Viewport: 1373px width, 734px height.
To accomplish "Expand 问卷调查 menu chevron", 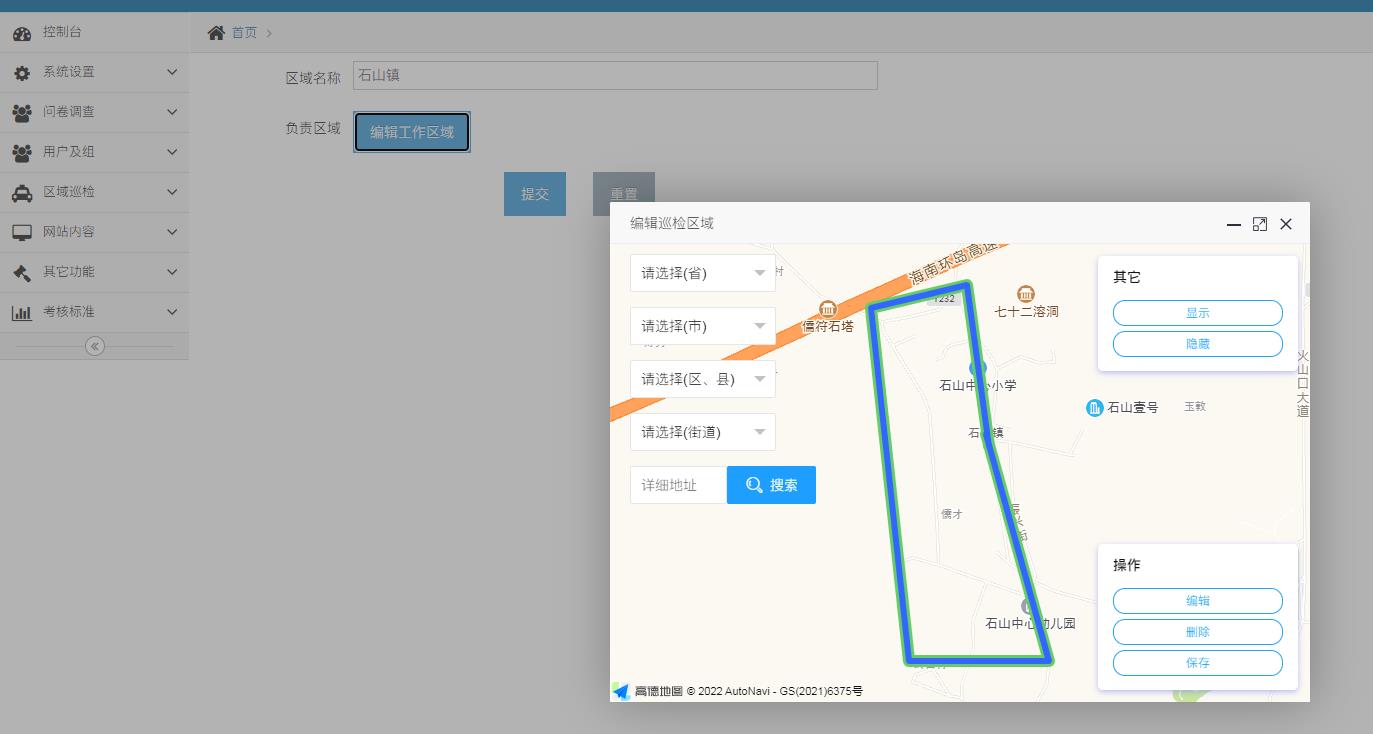I will tap(172, 112).
